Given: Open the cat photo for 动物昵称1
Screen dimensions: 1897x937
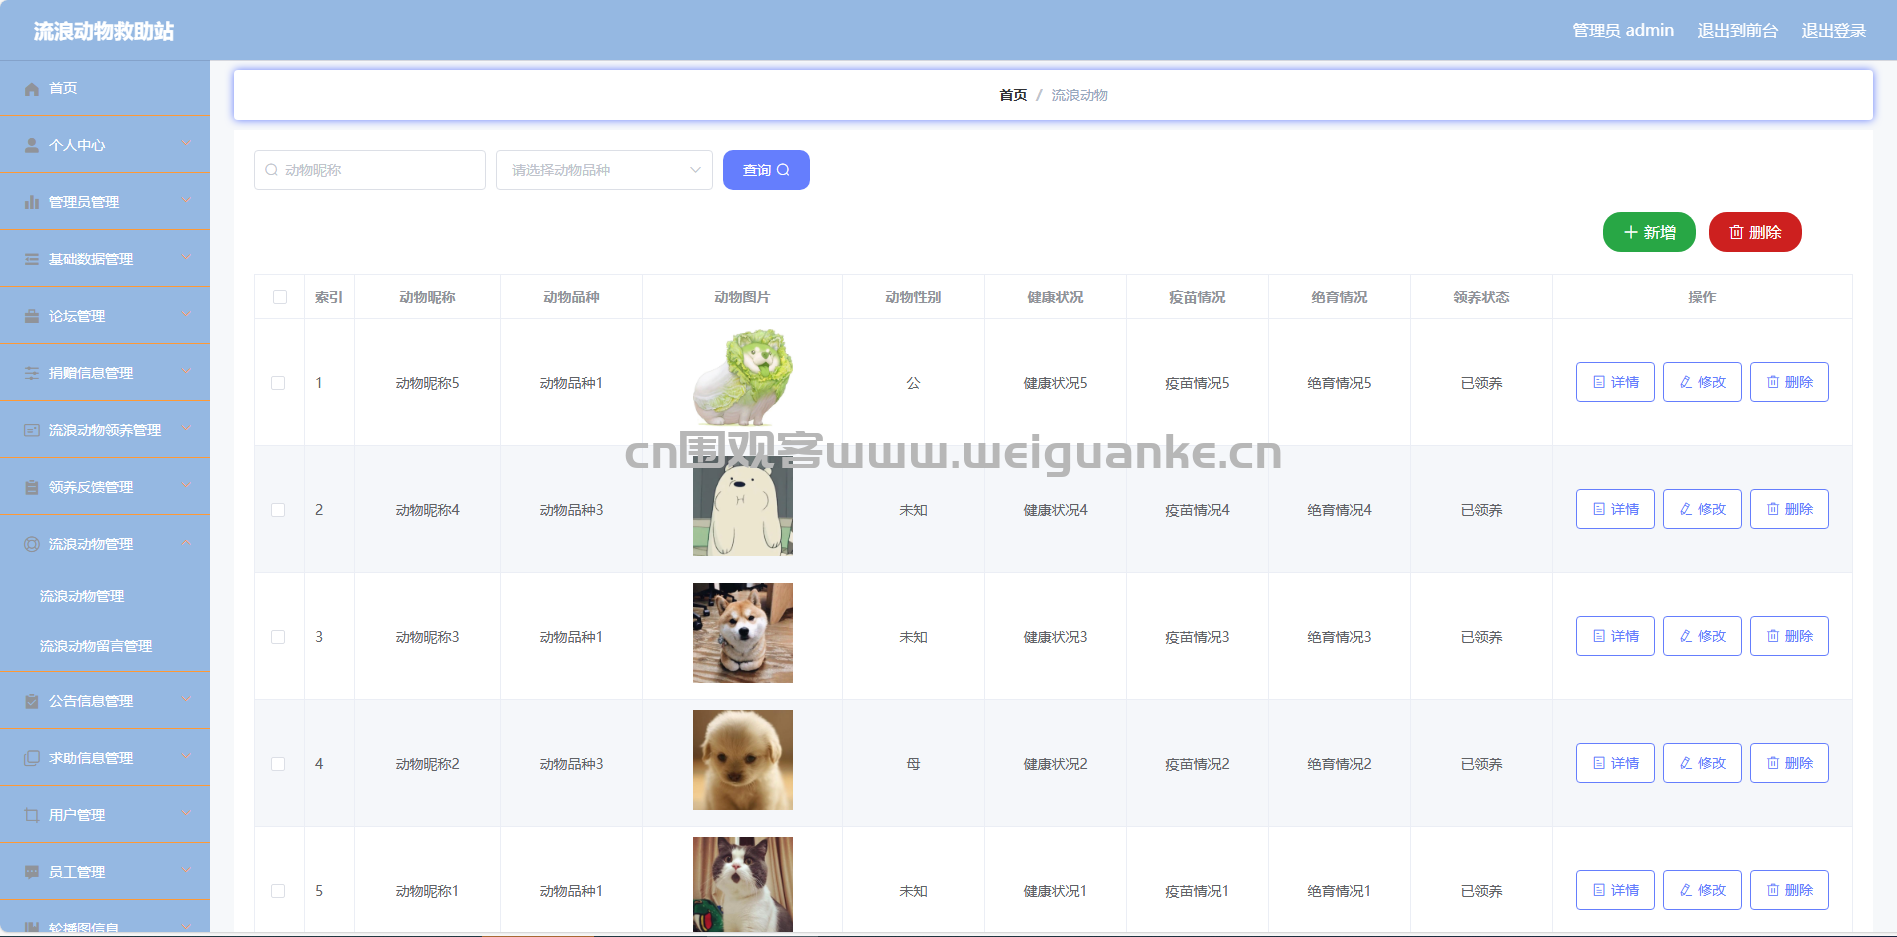Looking at the screenshot, I should [743, 885].
